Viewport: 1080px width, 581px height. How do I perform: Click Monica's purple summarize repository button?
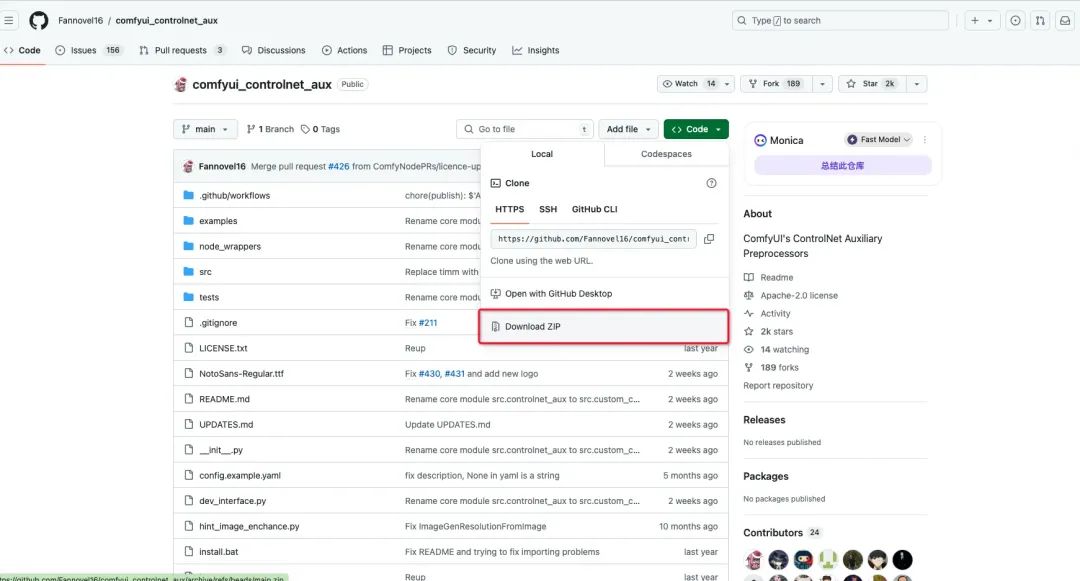click(842, 166)
